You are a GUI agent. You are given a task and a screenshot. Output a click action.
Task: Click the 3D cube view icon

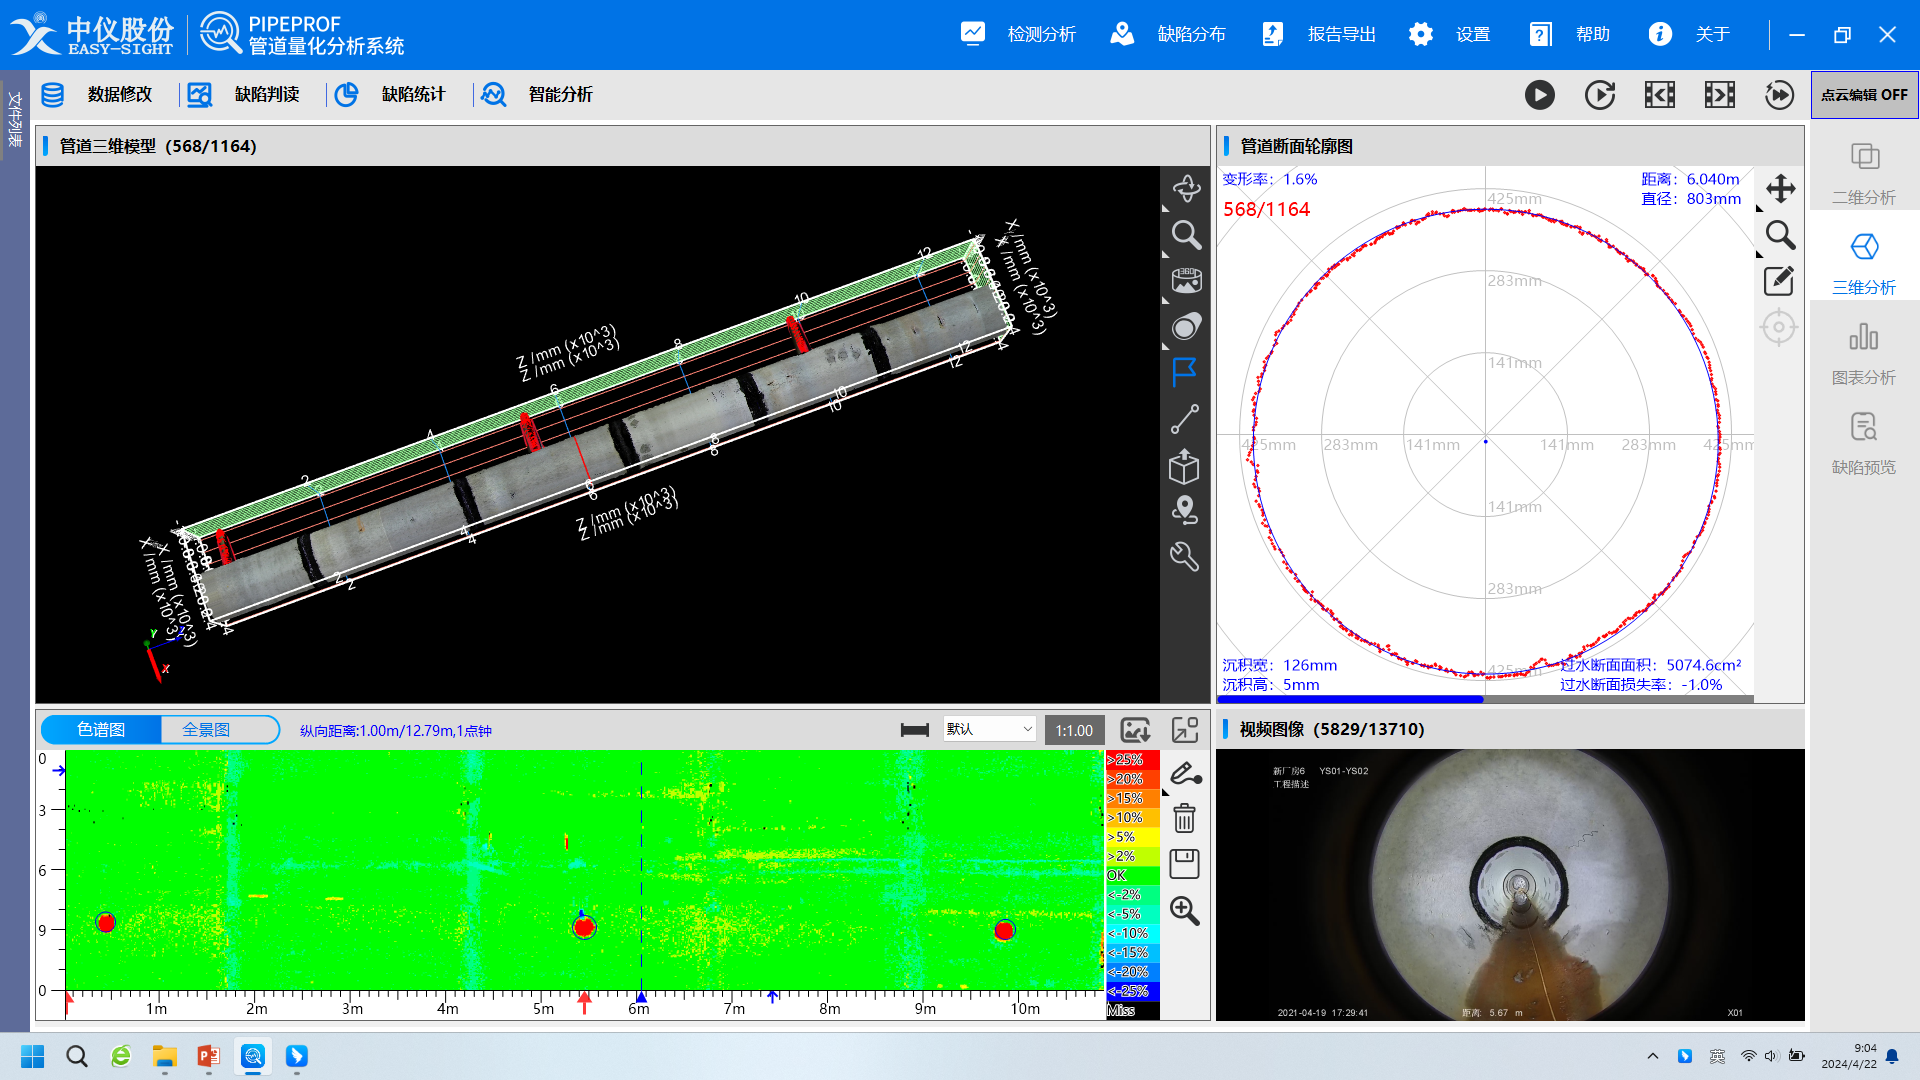coord(1185,466)
